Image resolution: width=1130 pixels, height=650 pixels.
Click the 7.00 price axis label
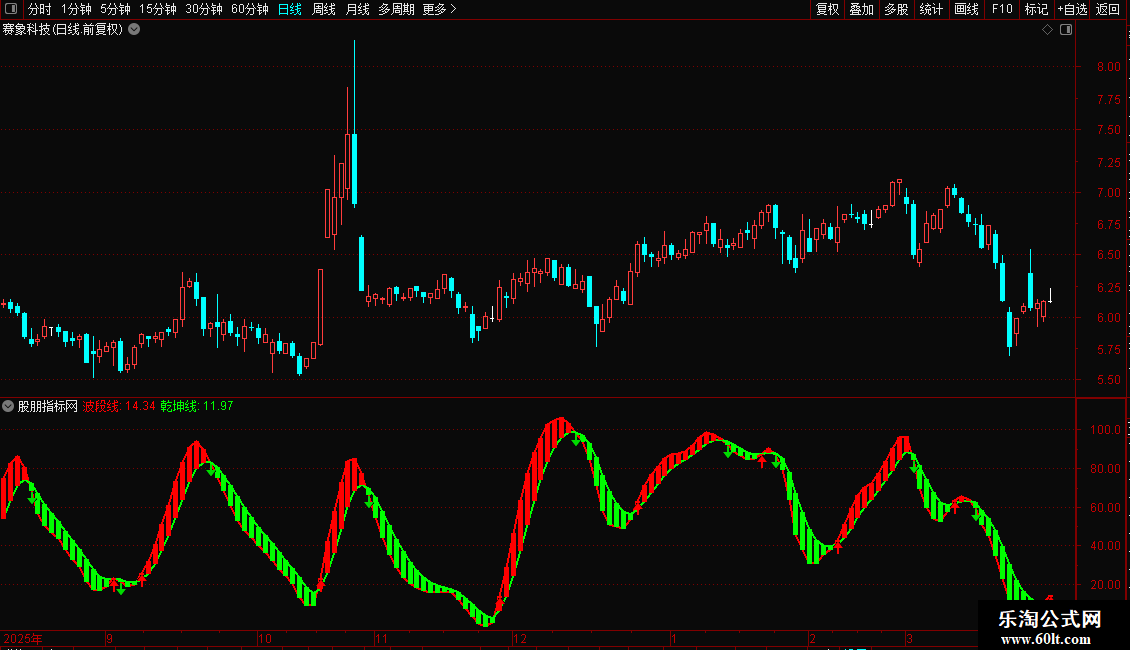point(1108,192)
